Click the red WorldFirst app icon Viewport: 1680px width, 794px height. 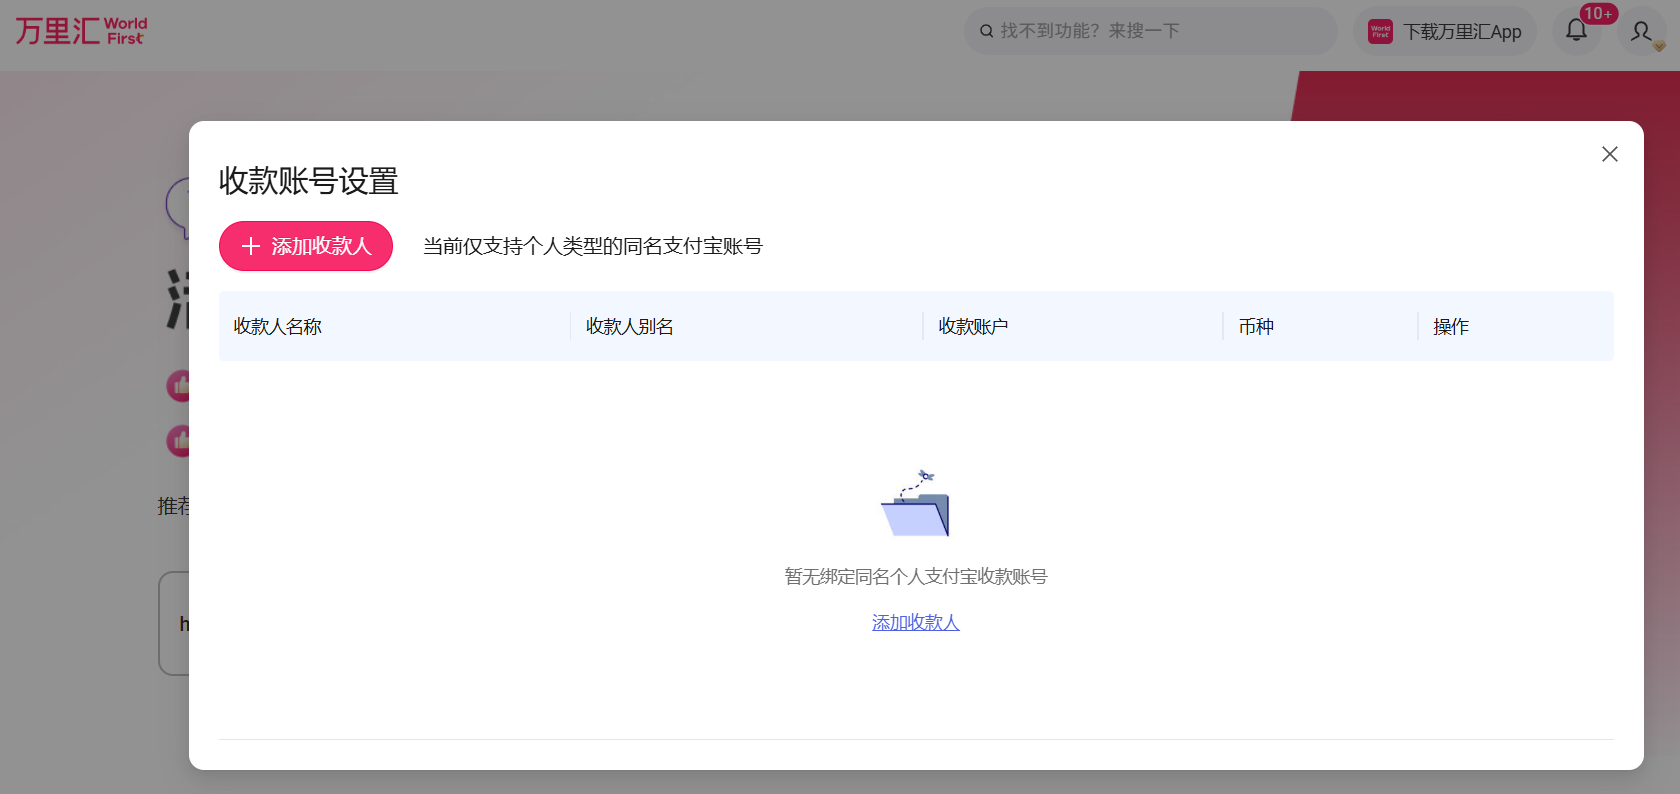(1380, 32)
